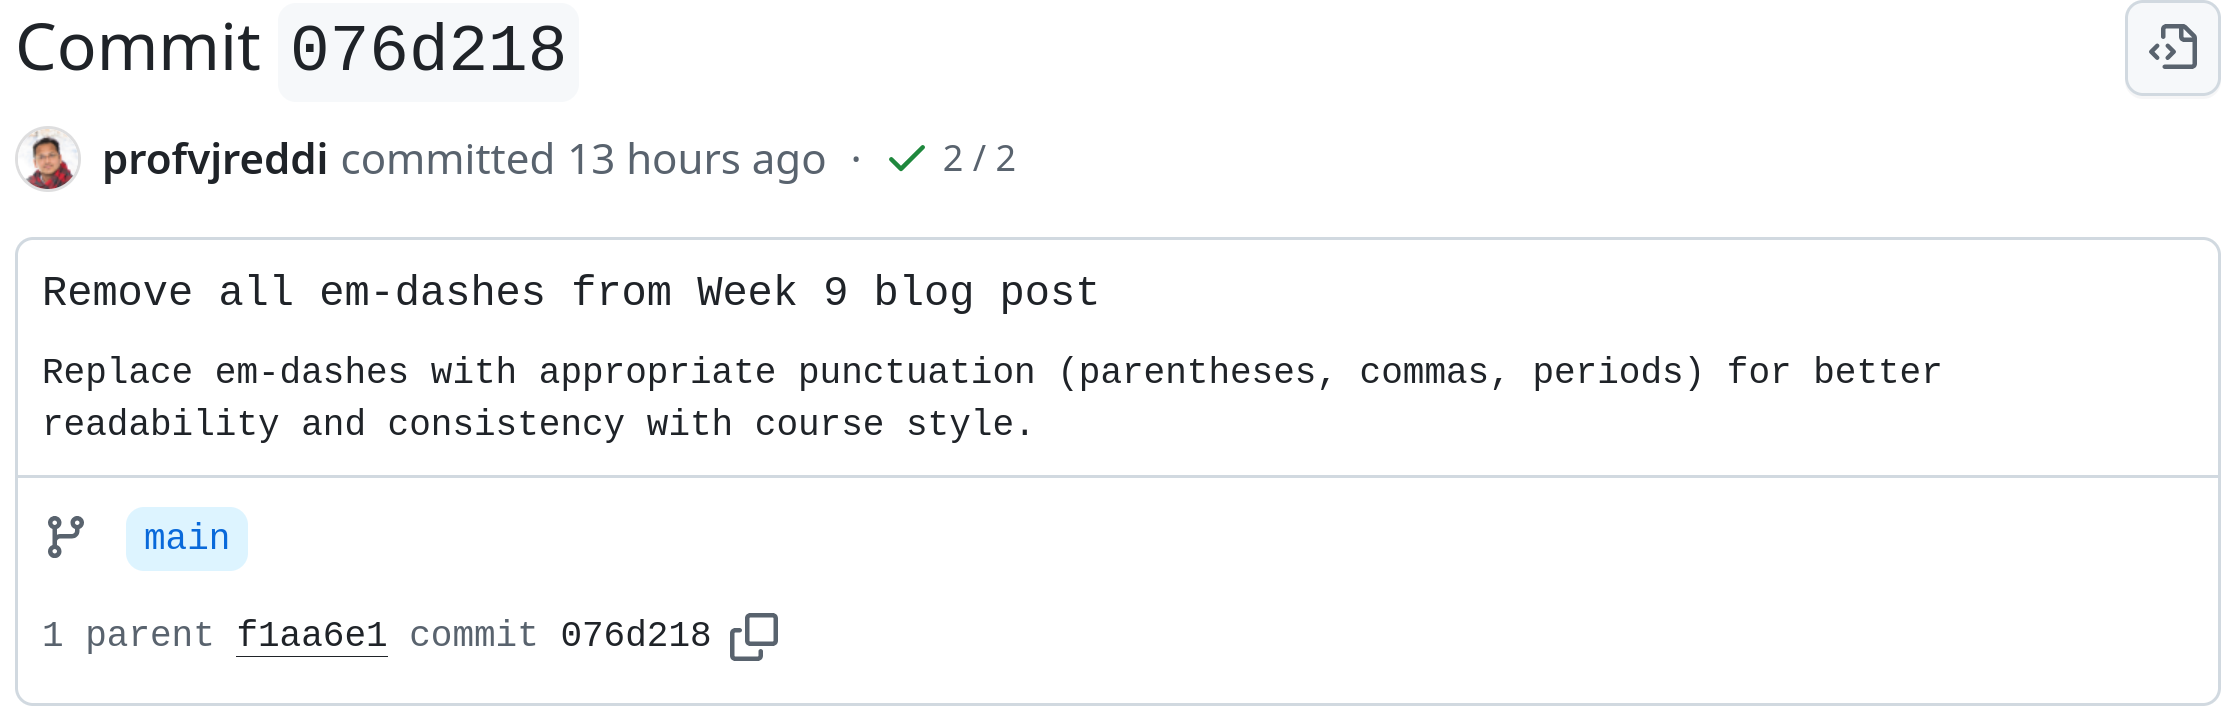Open the main branch link
This screenshot has width=2232, height=713.
(x=187, y=538)
